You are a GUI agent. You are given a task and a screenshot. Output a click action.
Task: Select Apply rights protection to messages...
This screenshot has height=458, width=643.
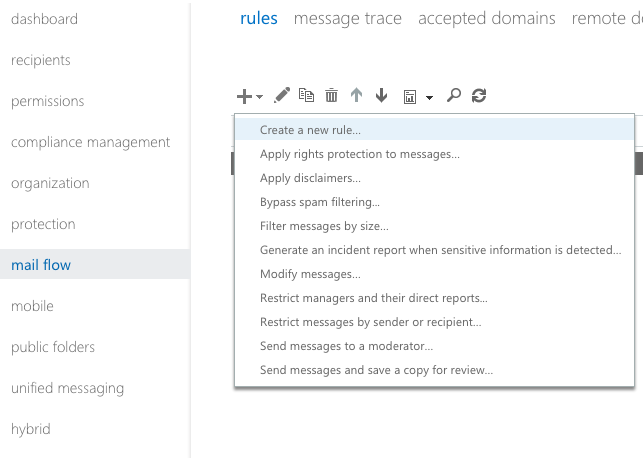coord(434,154)
